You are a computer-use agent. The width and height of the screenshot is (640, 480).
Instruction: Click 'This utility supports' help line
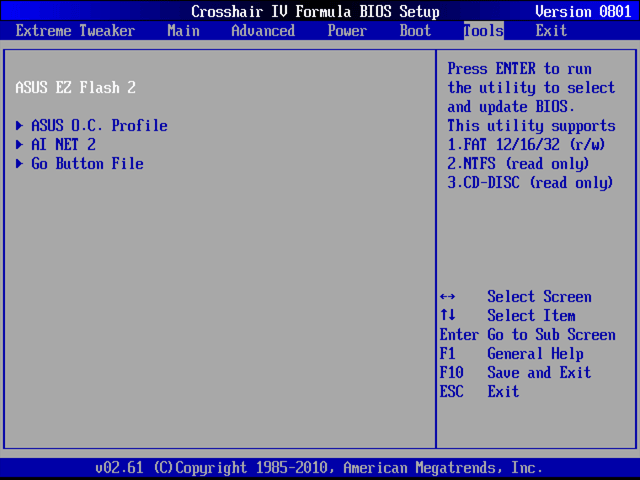pyautogui.click(x=531, y=125)
